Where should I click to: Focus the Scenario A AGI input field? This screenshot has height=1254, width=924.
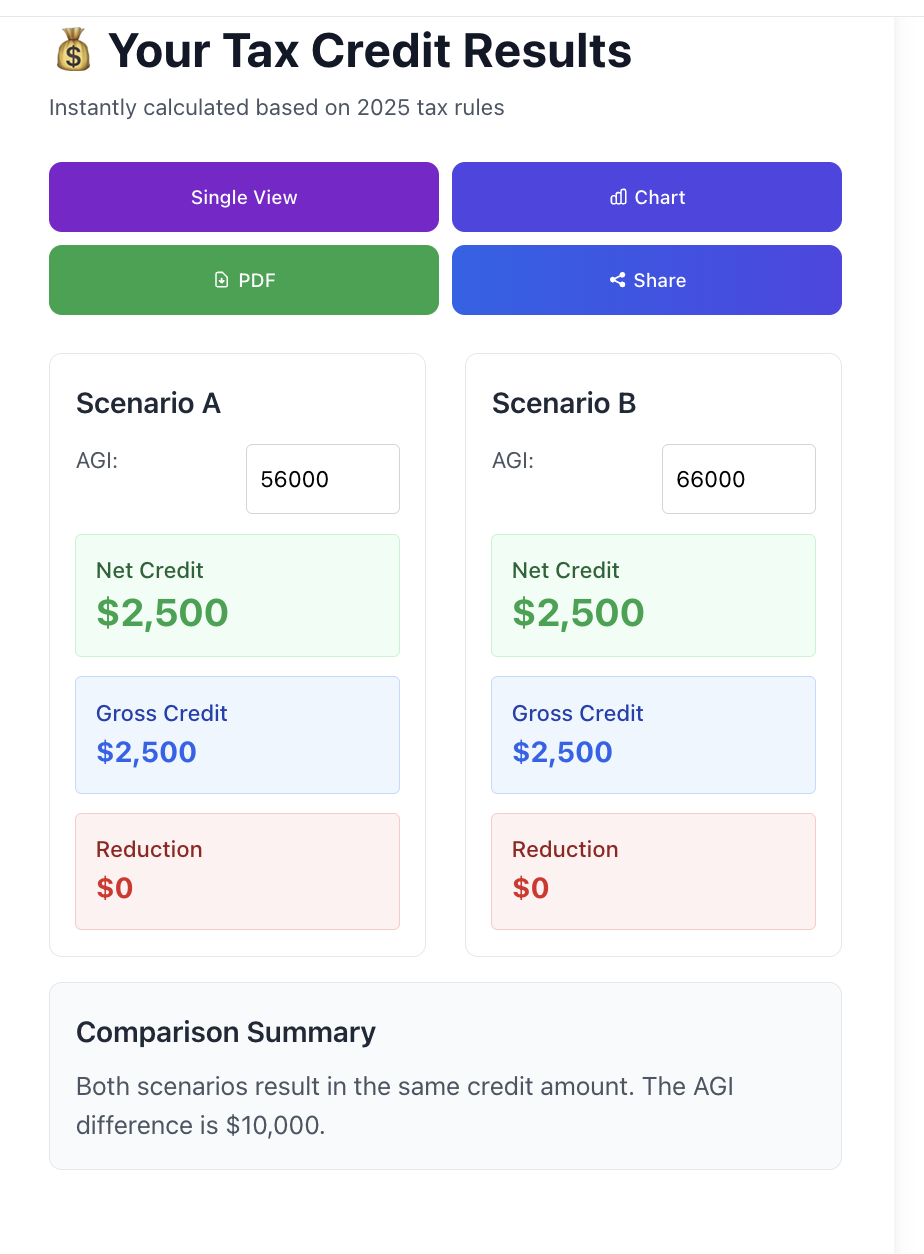coord(323,479)
